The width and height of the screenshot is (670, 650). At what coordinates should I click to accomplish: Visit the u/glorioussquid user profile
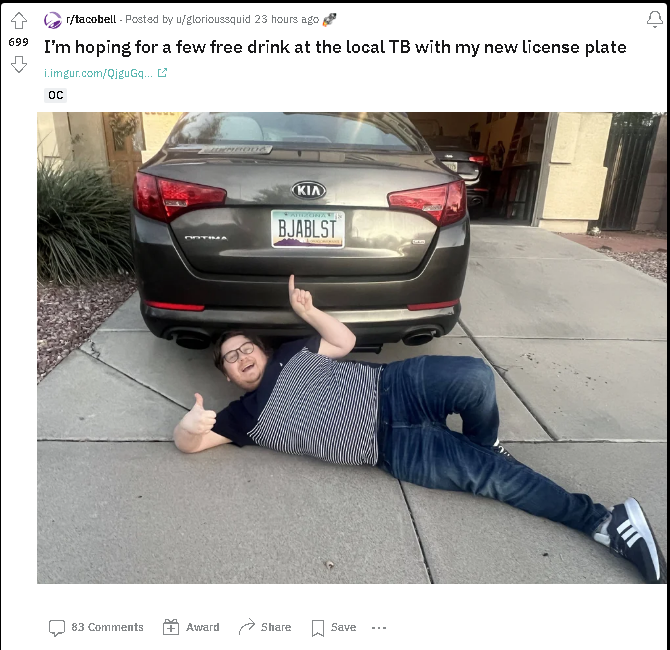click(x=213, y=20)
